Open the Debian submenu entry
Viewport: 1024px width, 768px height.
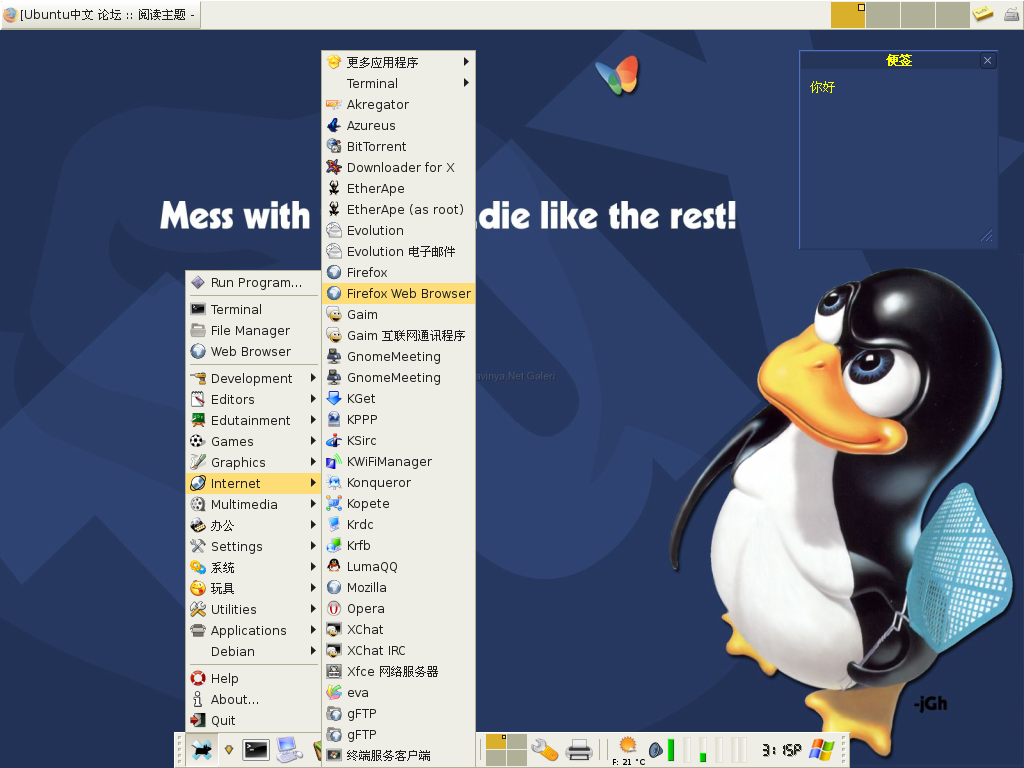[x=253, y=651]
